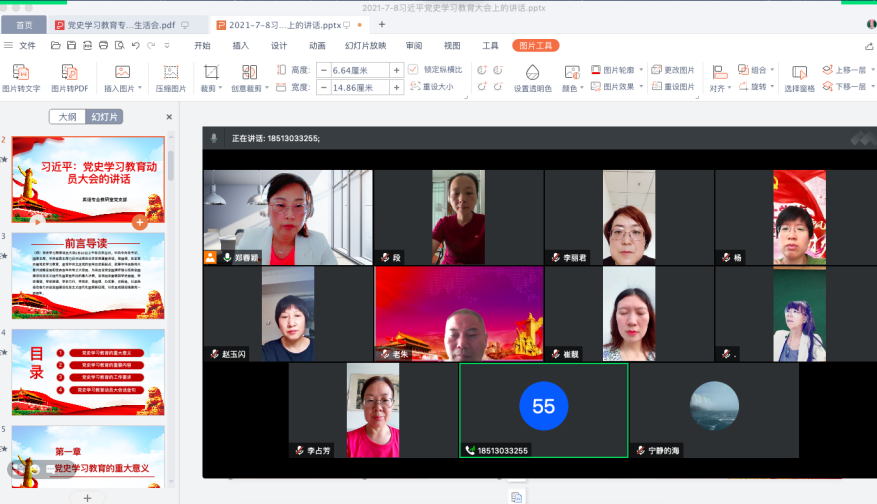This screenshot has width=877, height=504.
Task: Switch slide panel to 大纲 outline view
Action: (67, 117)
